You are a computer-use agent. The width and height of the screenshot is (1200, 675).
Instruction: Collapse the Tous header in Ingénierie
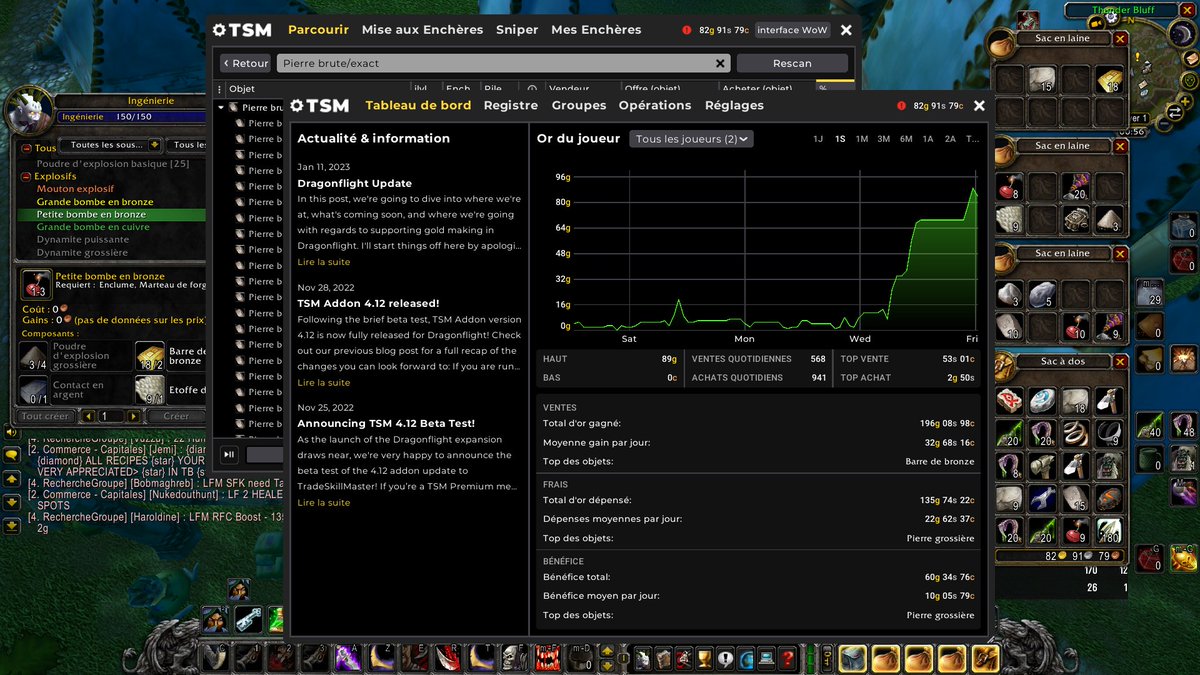(27, 148)
